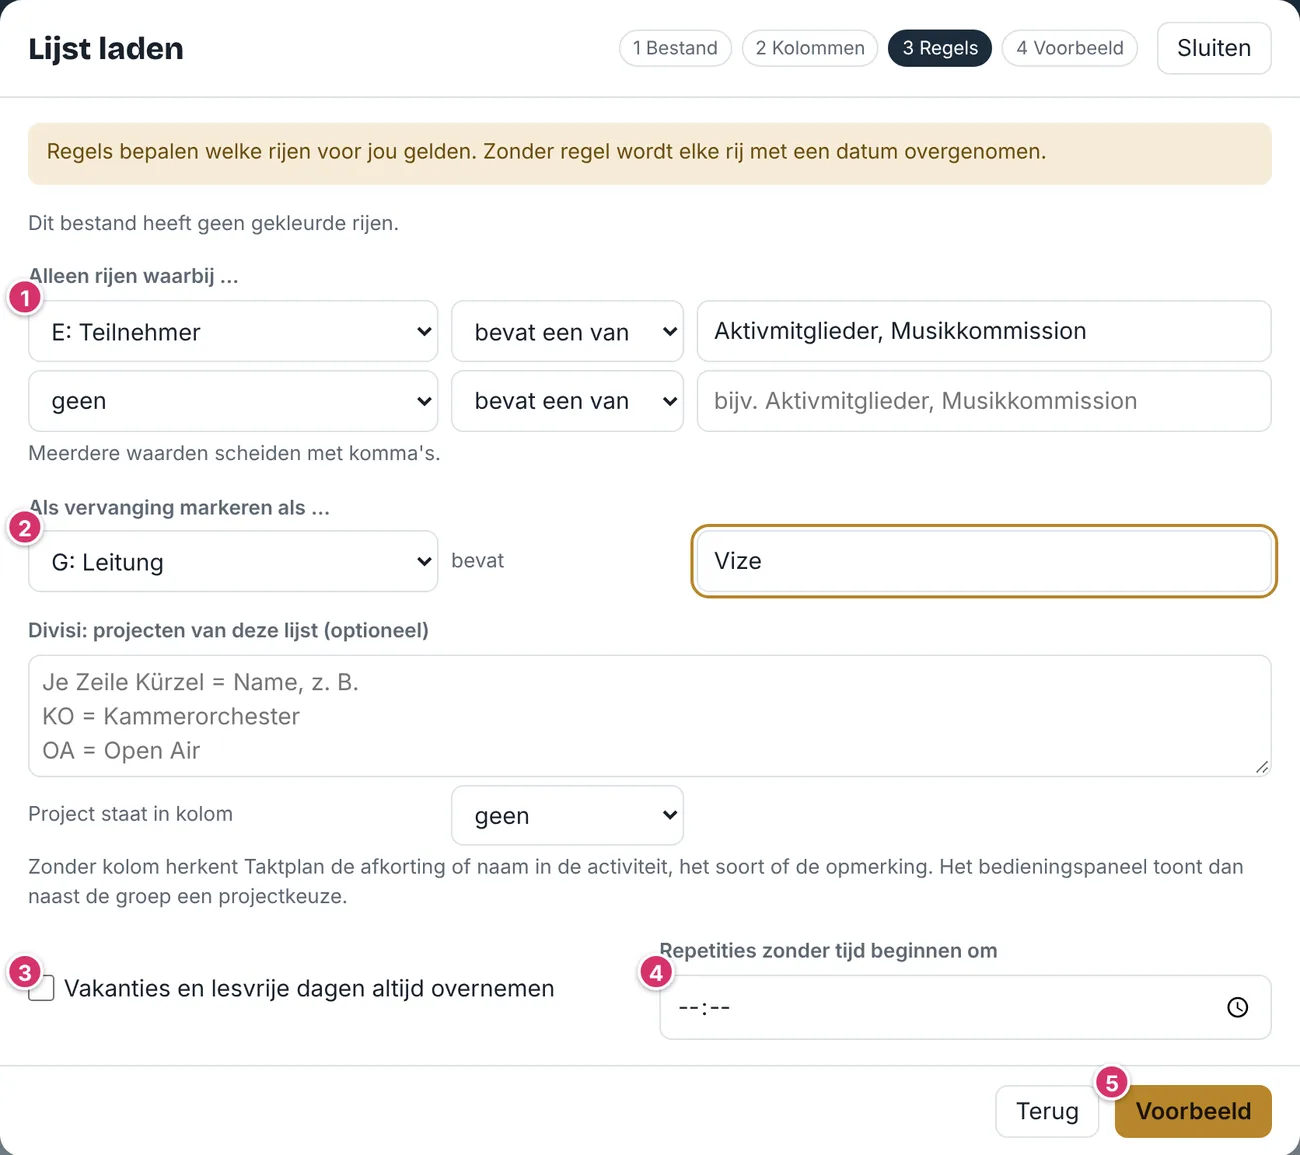Click the gold Voorbeeld button
Image resolution: width=1300 pixels, height=1155 pixels.
pyautogui.click(x=1193, y=1111)
